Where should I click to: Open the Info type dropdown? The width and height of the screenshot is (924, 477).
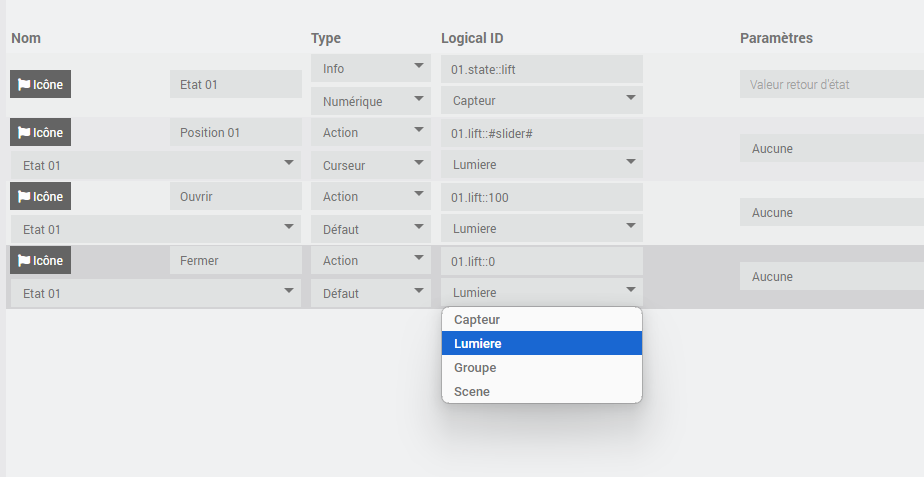point(370,69)
